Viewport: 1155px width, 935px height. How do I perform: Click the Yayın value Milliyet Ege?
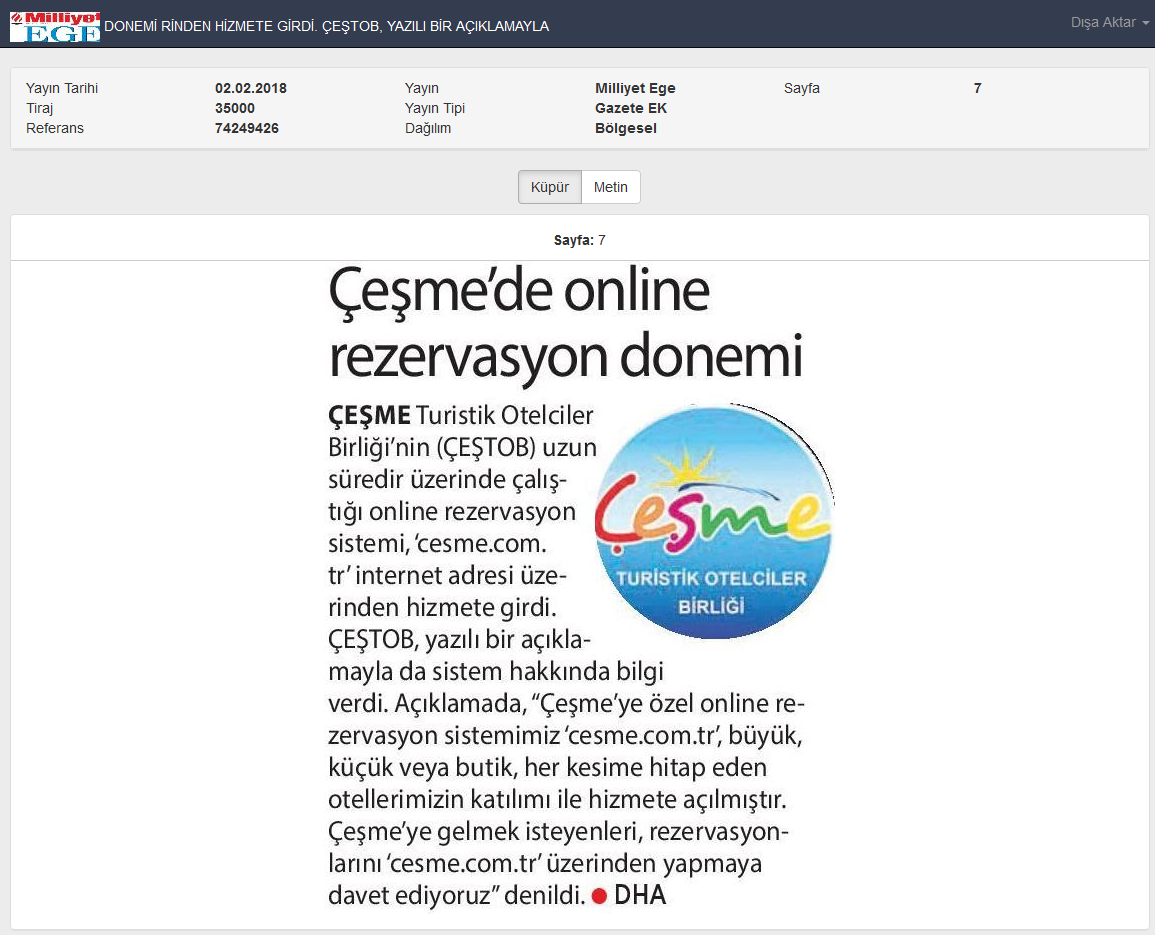click(x=635, y=88)
